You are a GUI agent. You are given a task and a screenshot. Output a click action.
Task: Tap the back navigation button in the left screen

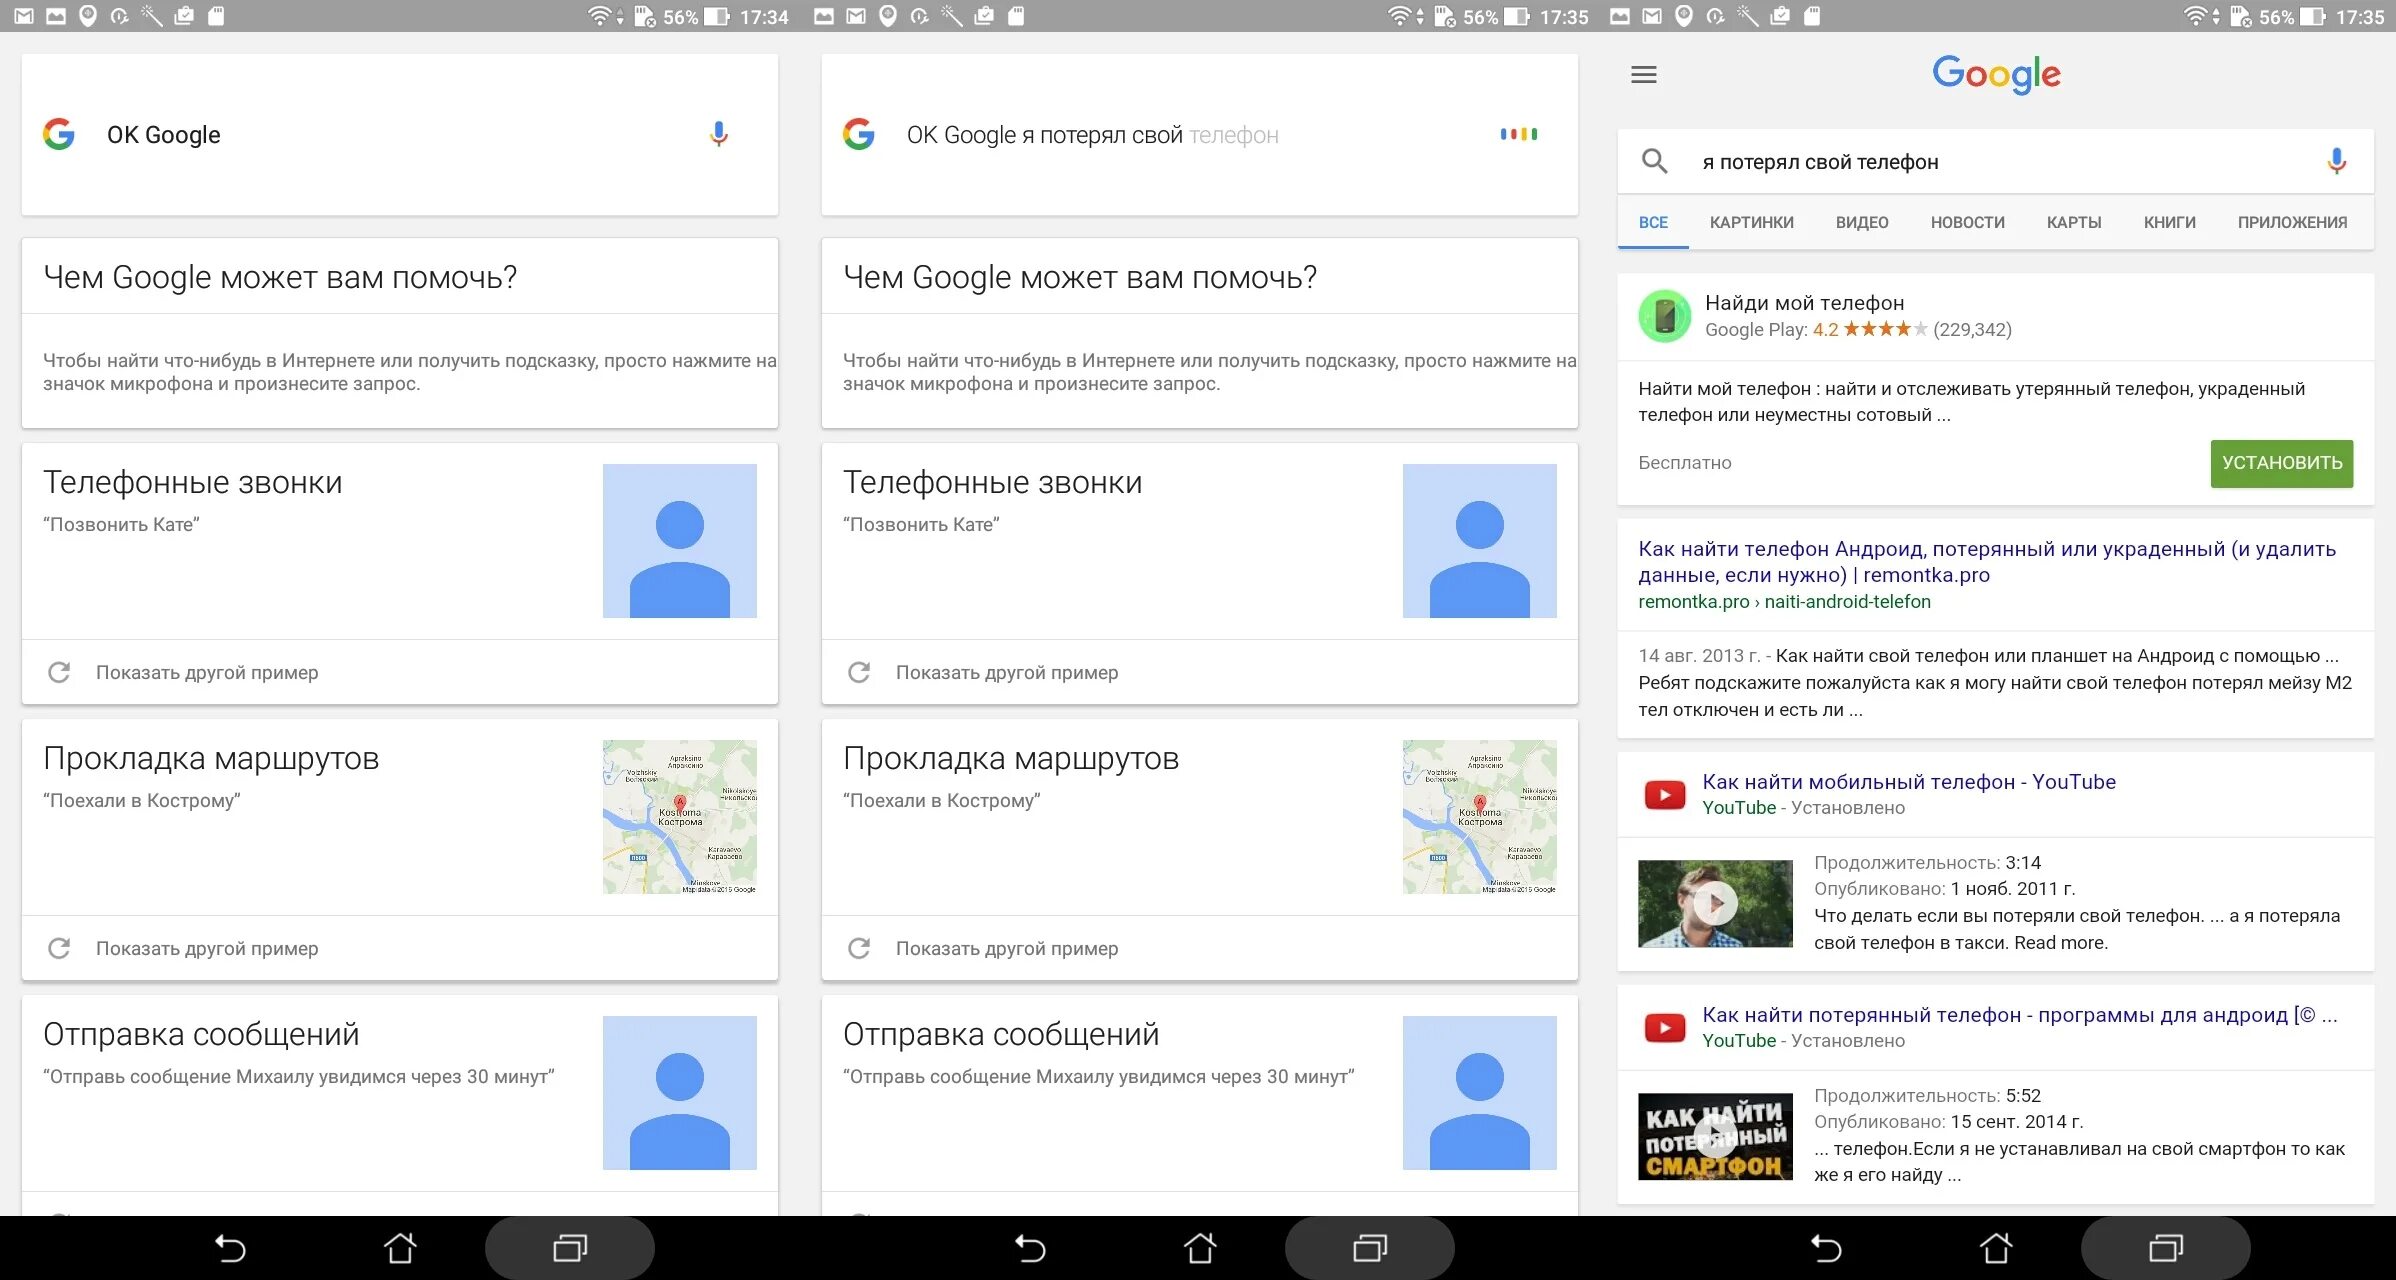click(x=230, y=1248)
